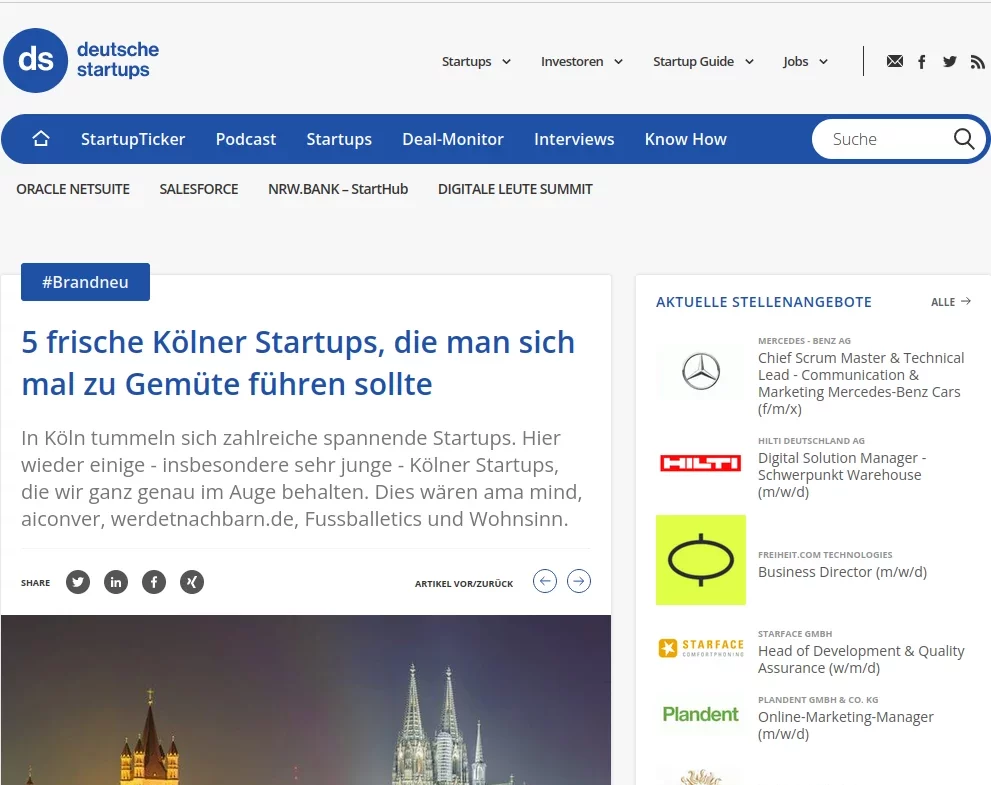This screenshot has width=991, height=785.
Task: Expand the Investoren dropdown menu
Action: 581,62
